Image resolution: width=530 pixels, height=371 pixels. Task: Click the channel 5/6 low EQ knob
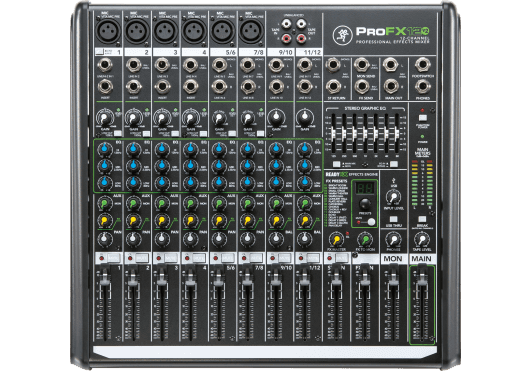(219, 183)
